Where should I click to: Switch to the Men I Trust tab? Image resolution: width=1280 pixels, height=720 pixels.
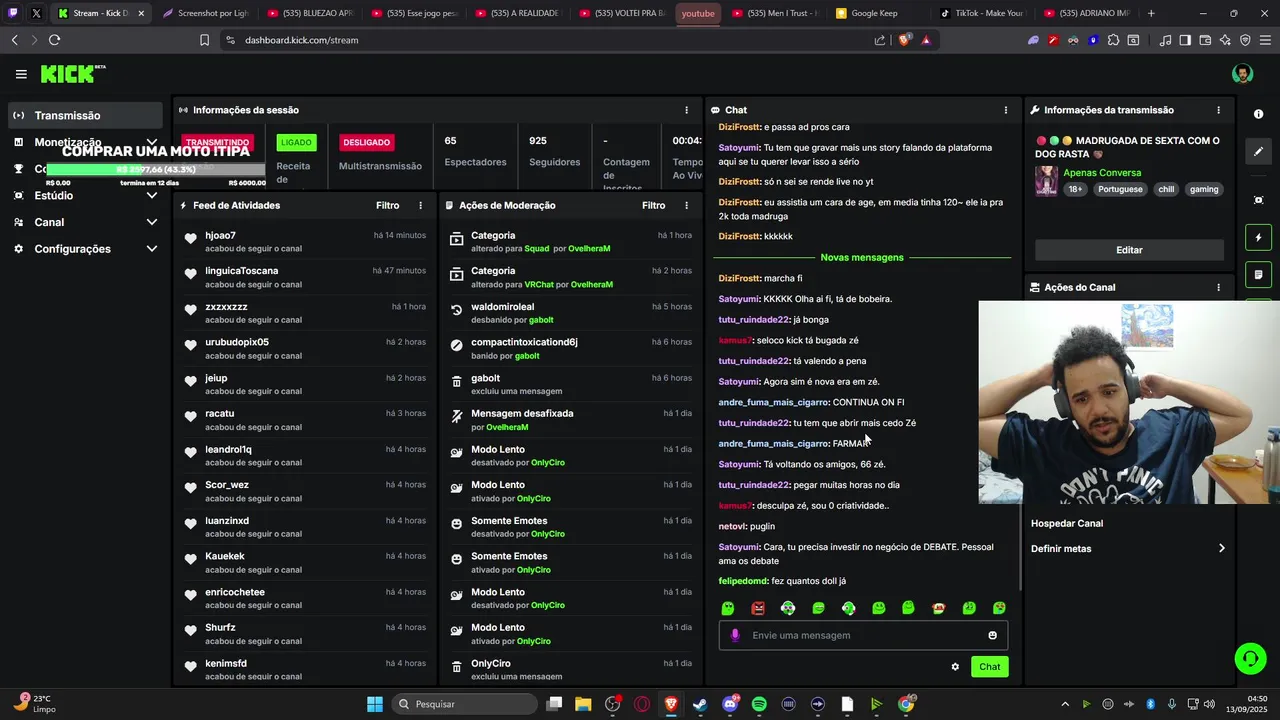pyautogui.click(x=775, y=13)
